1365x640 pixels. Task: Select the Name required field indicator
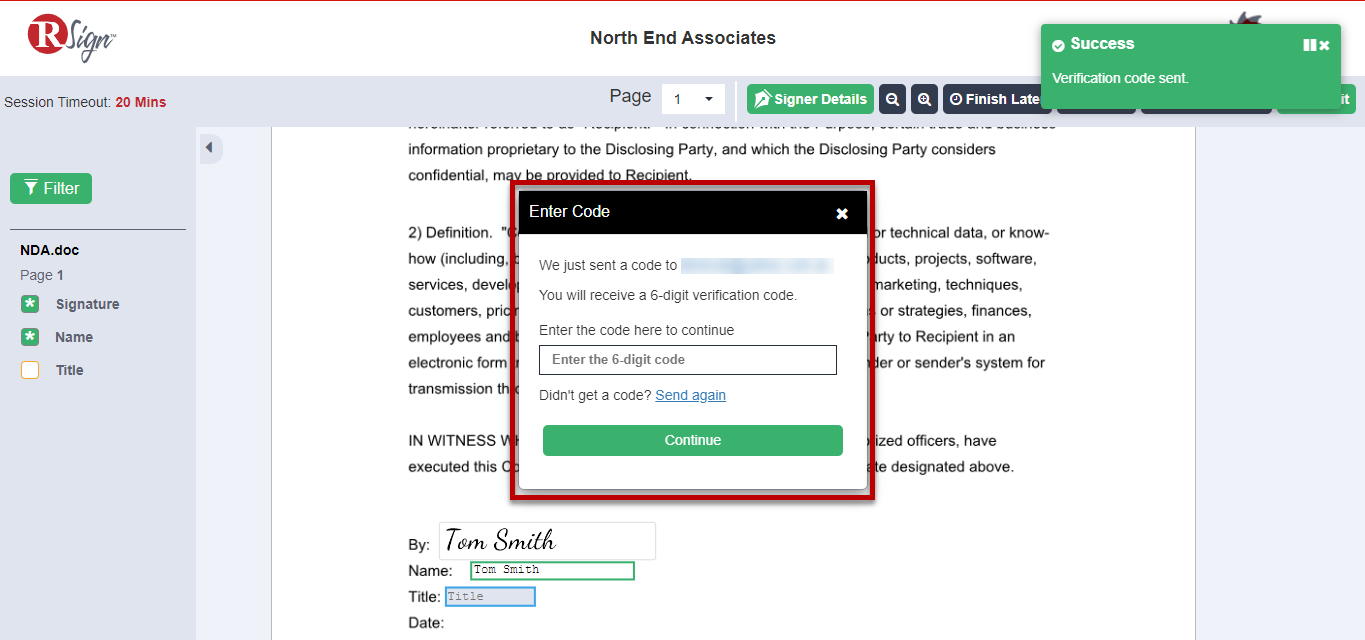30,337
